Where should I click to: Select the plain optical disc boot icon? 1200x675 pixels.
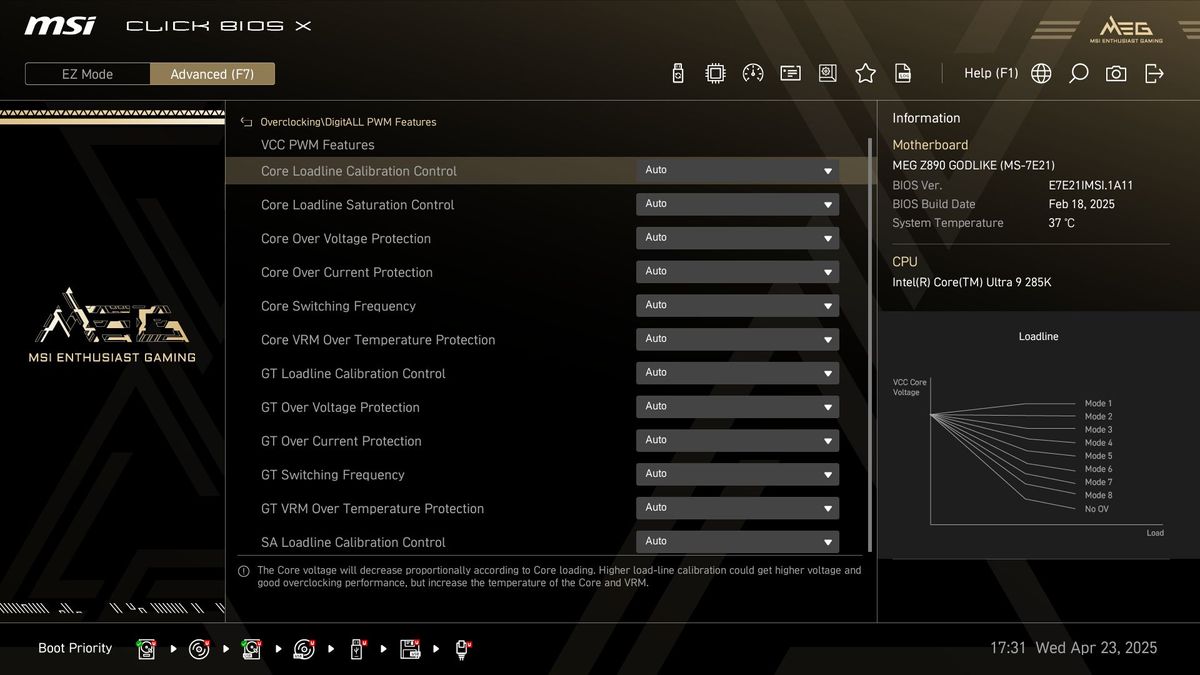pyautogui.click(x=199, y=649)
